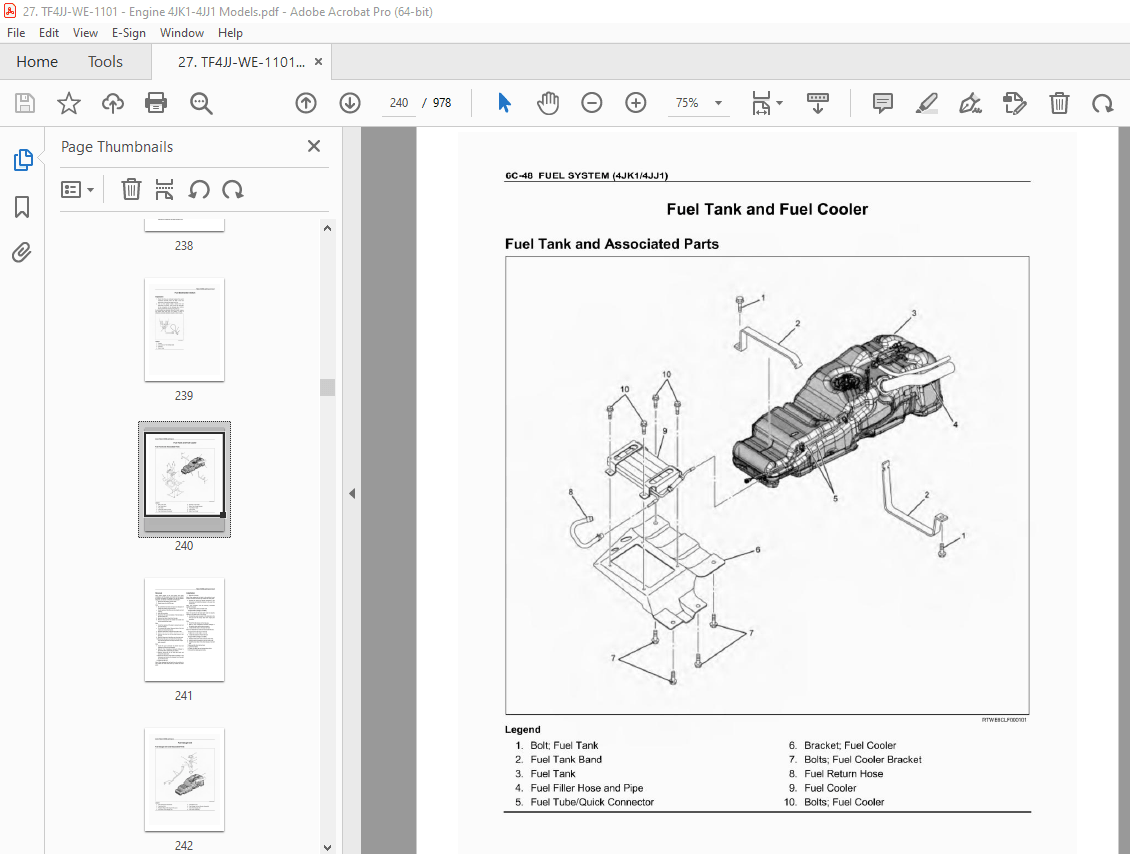Collapse the left navigation pane arrow
Image resolution: width=1130 pixels, height=854 pixels.
coord(351,493)
